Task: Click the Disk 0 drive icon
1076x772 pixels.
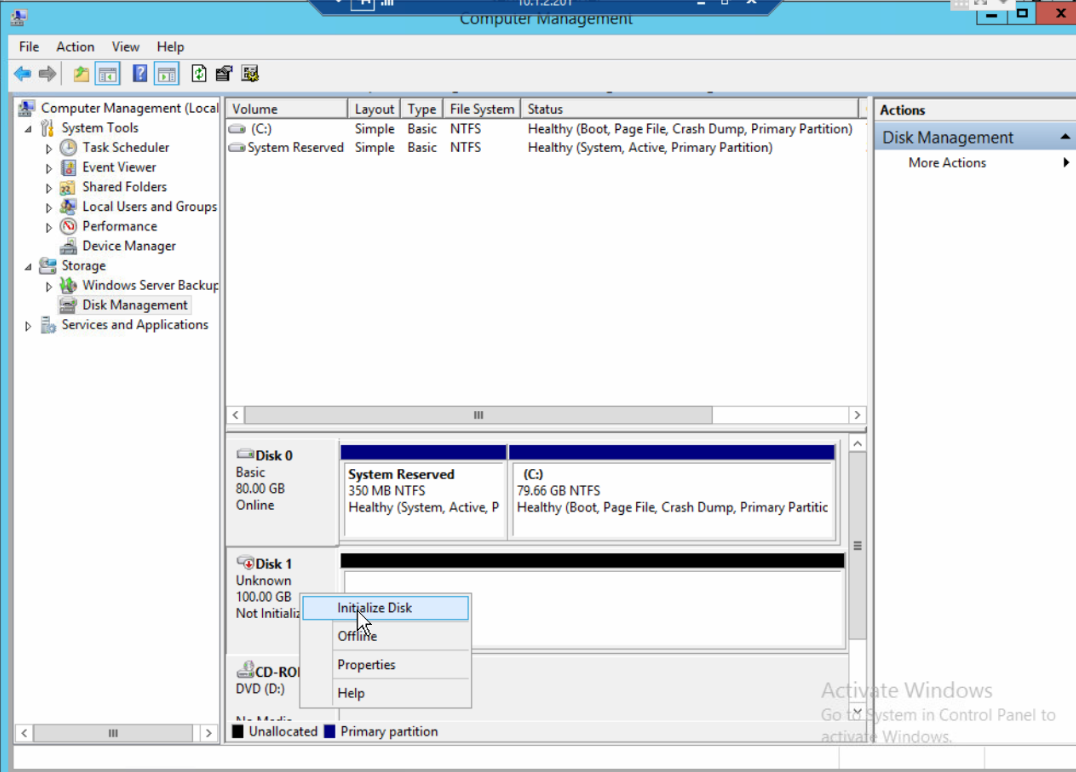Action: click(245, 454)
